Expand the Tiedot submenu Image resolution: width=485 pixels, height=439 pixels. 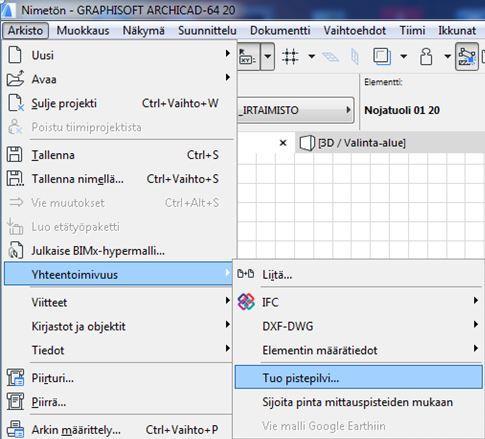pos(119,350)
